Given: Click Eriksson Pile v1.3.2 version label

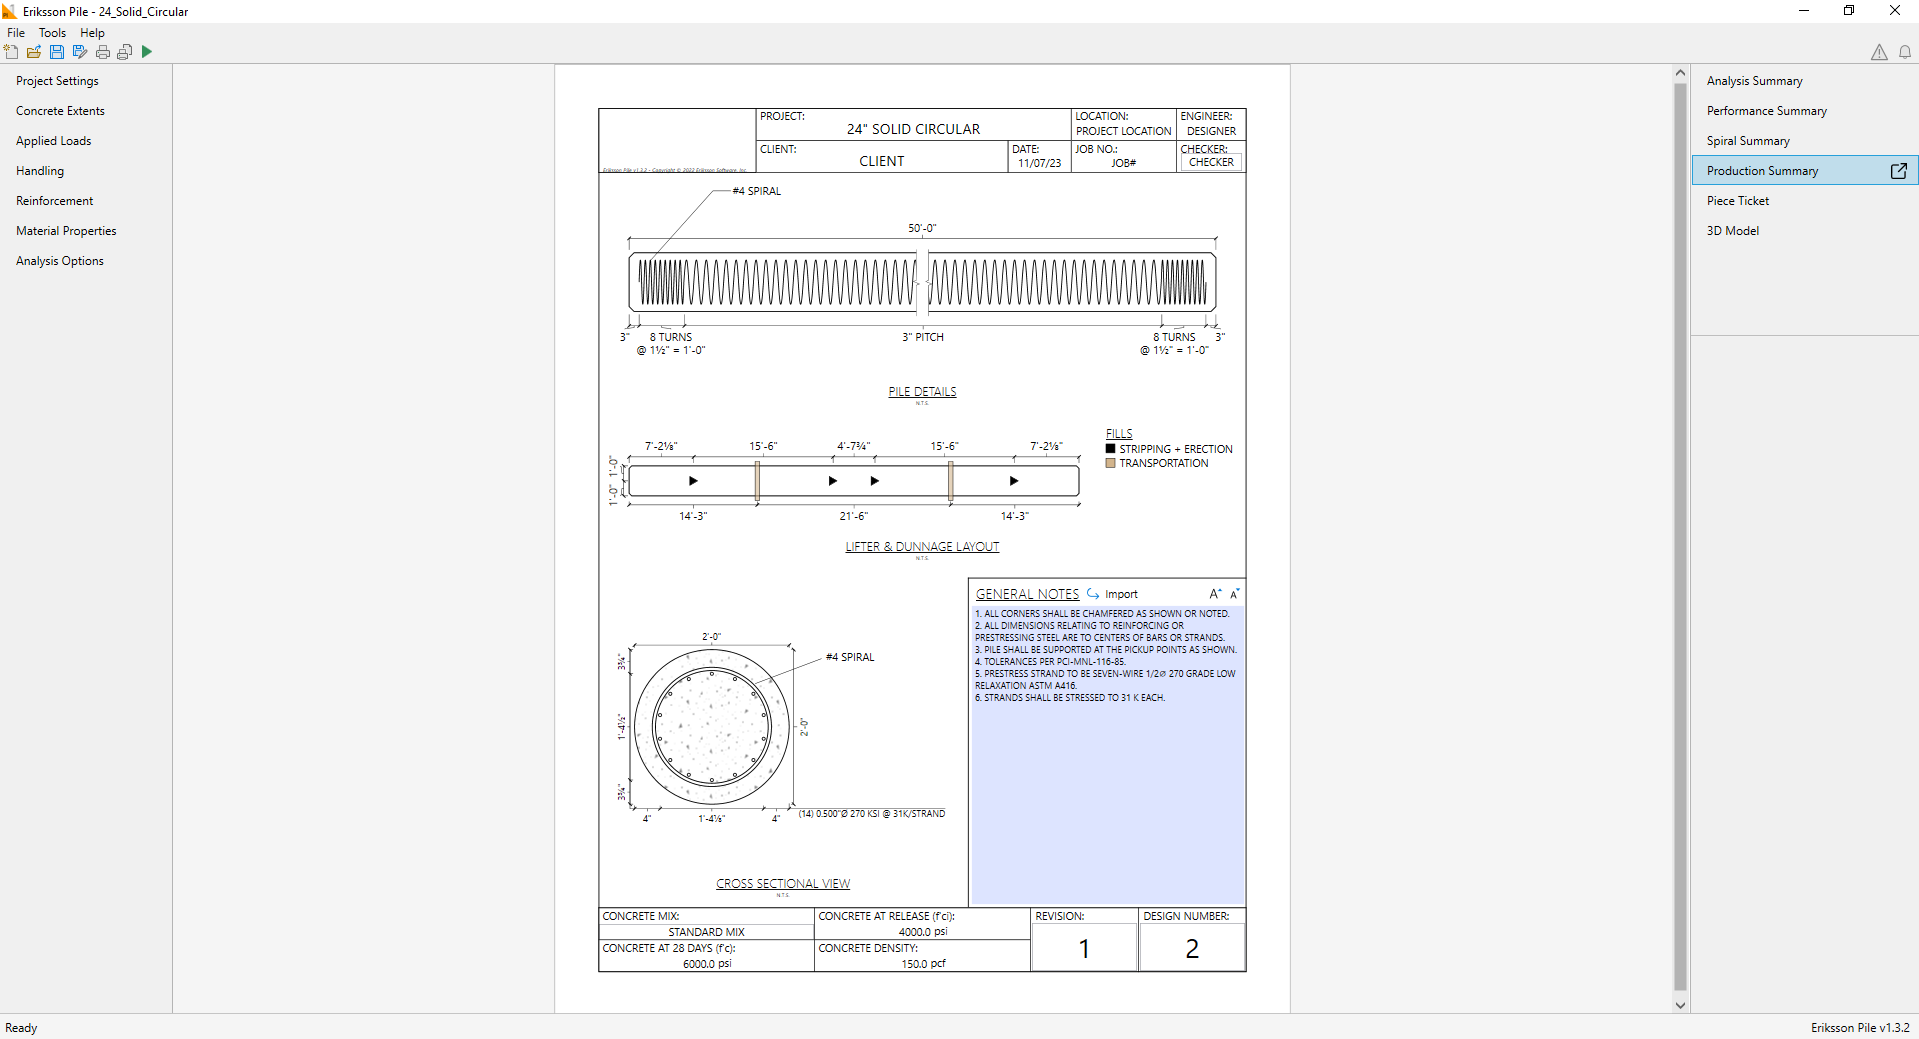Looking at the screenshot, I should (1859, 1028).
